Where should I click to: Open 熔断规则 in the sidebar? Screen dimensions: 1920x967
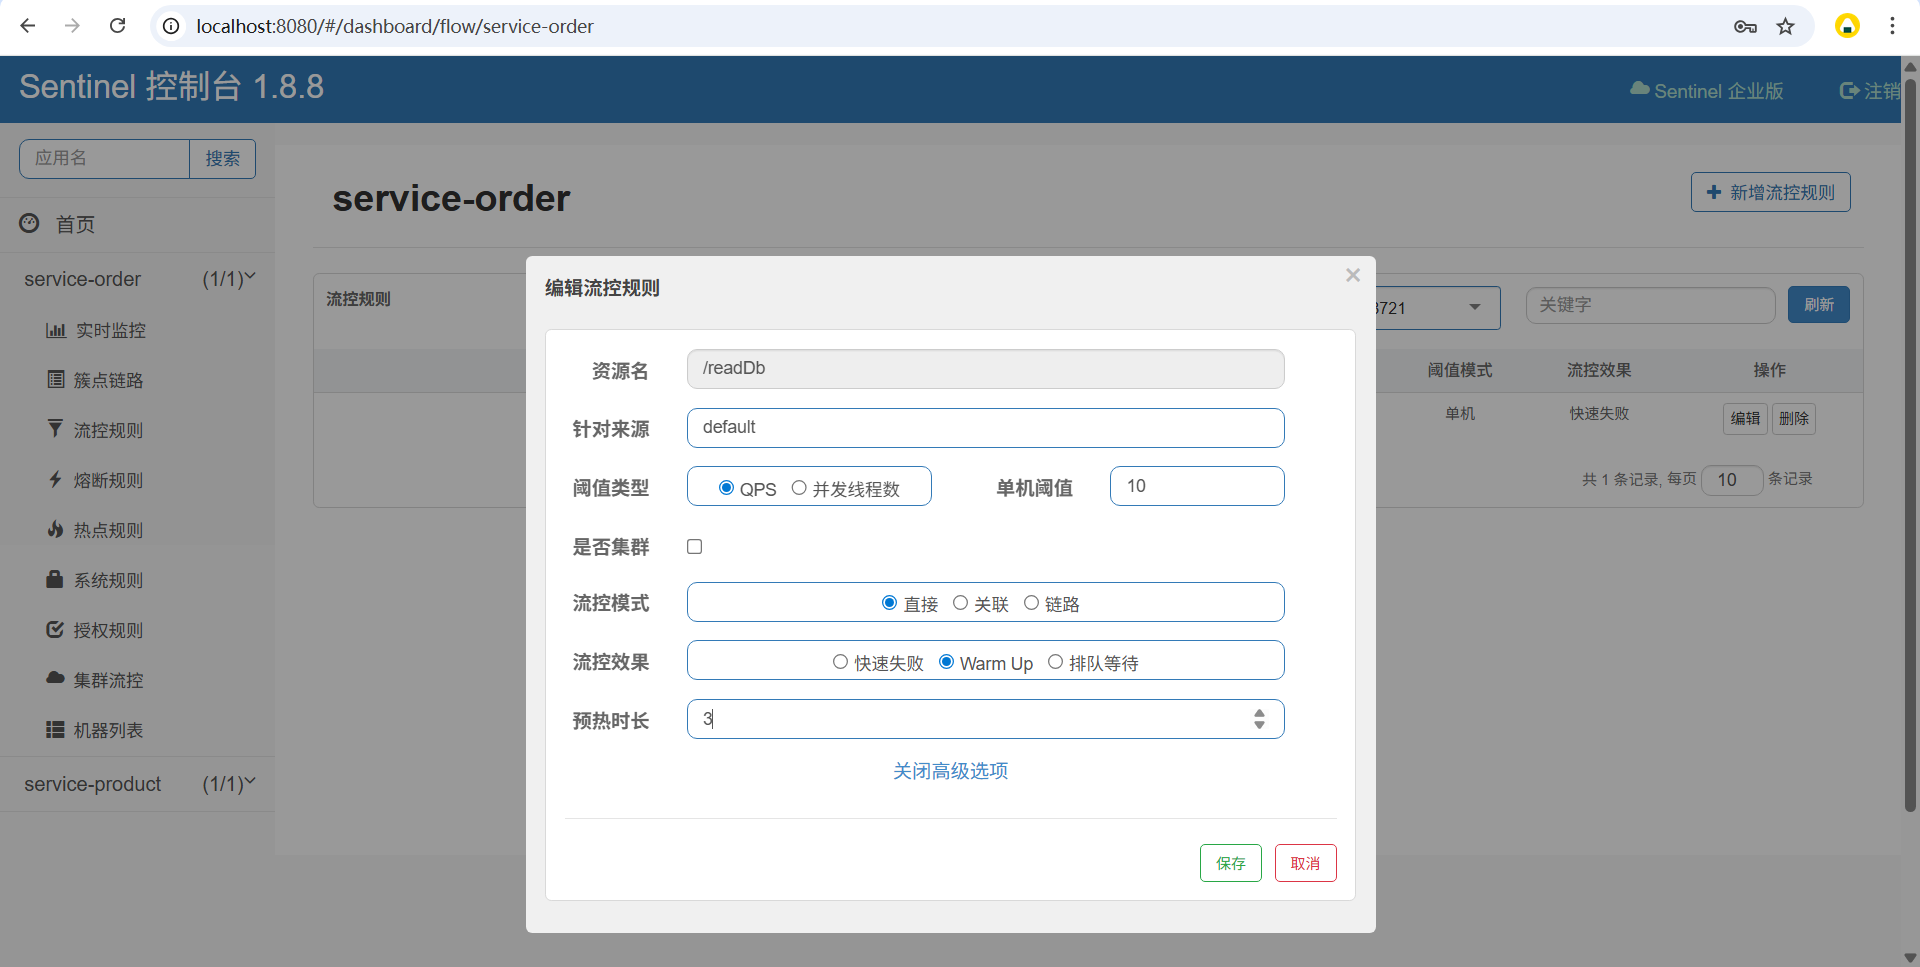click(x=108, y=480)
